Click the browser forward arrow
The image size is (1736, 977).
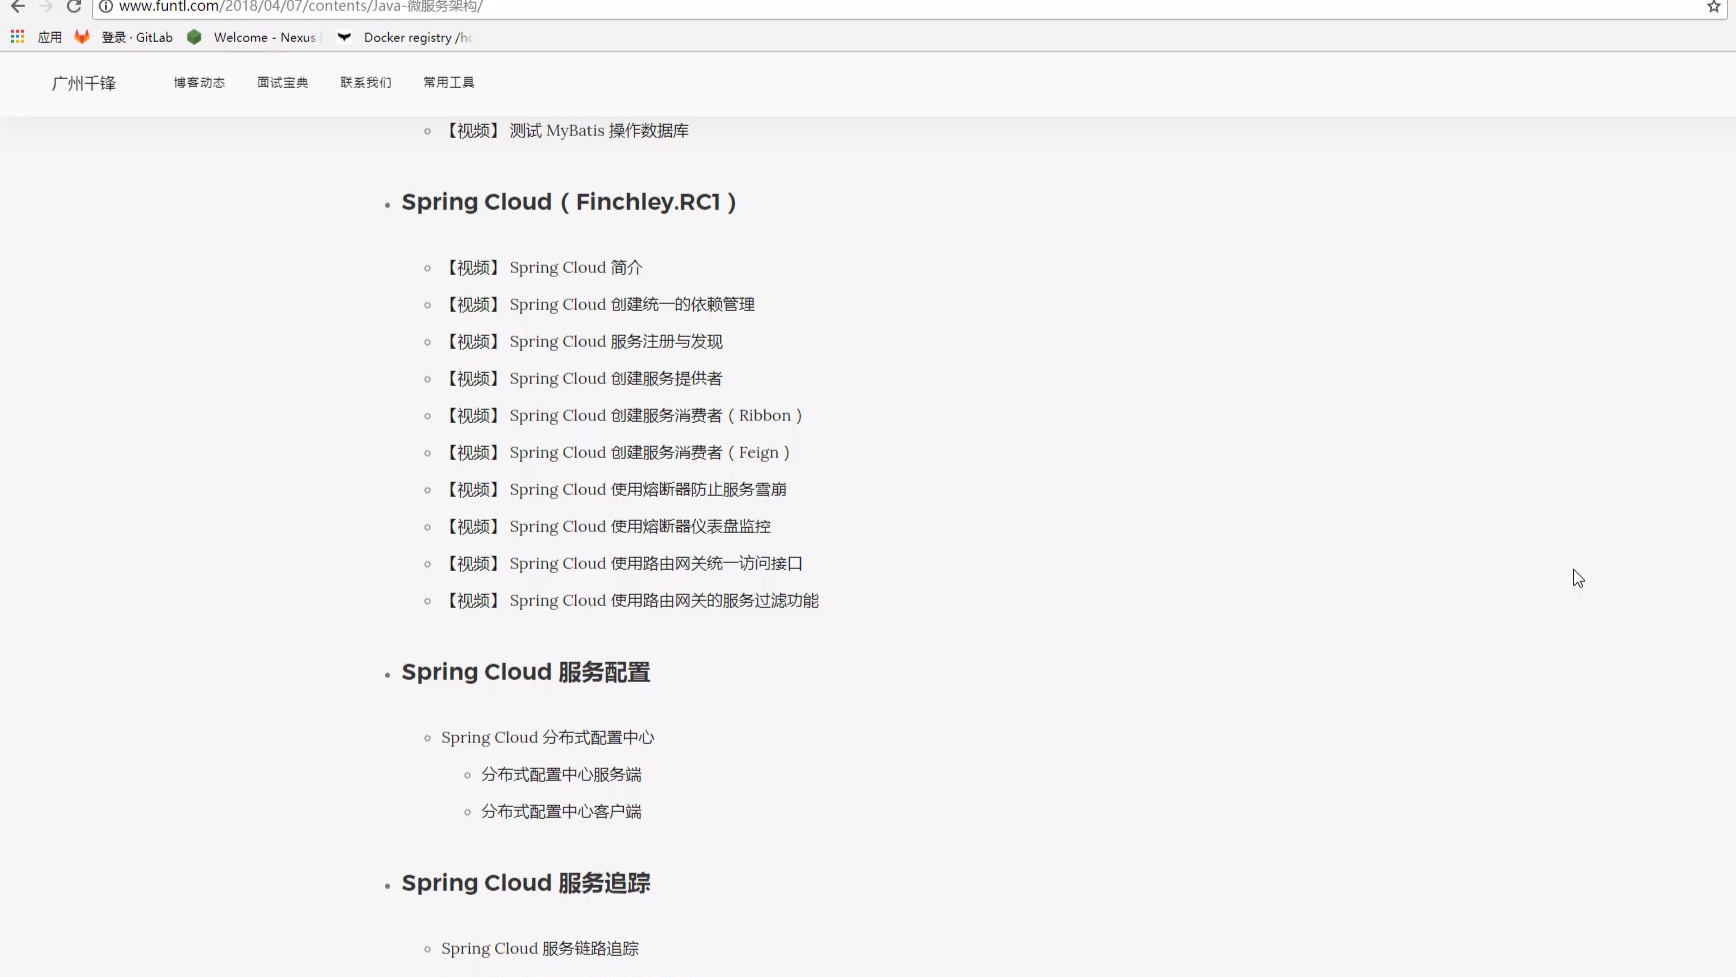46,7
